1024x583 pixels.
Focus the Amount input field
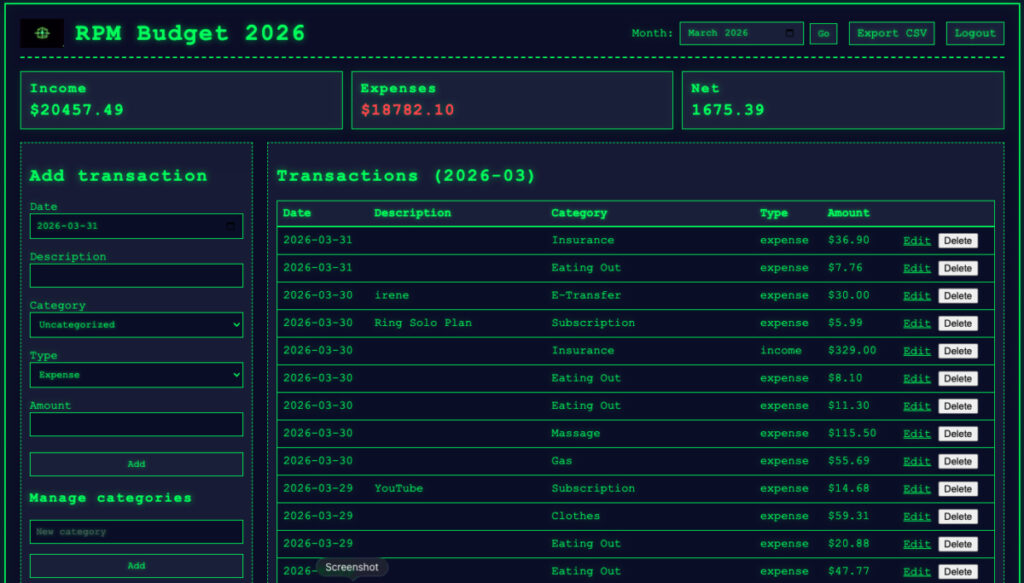pos(136,424)
